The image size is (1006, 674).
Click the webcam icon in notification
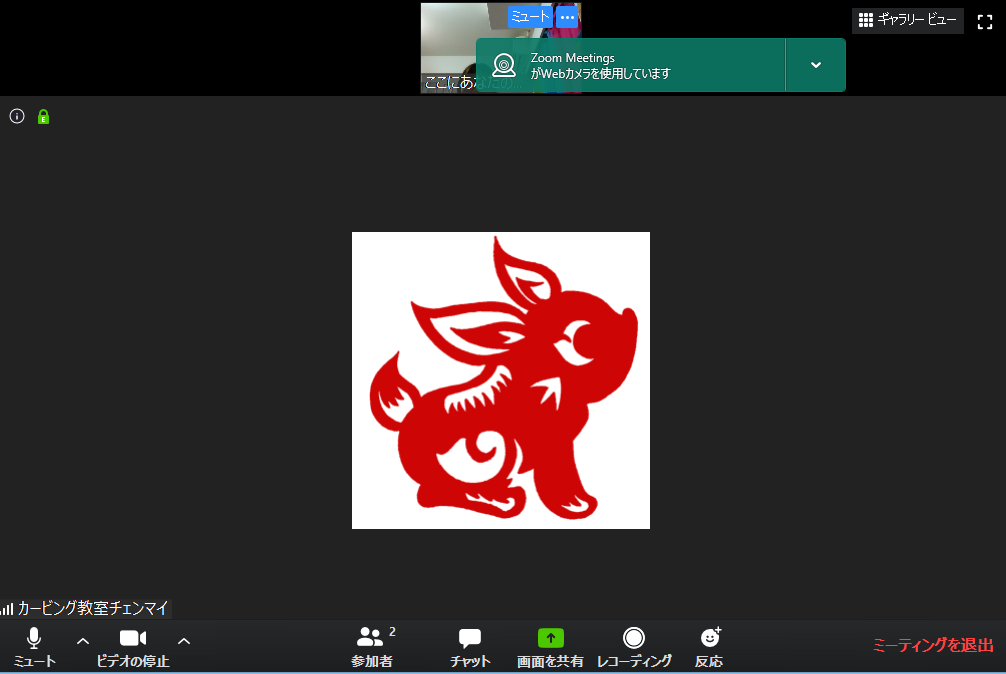click(x=504, y=65)
